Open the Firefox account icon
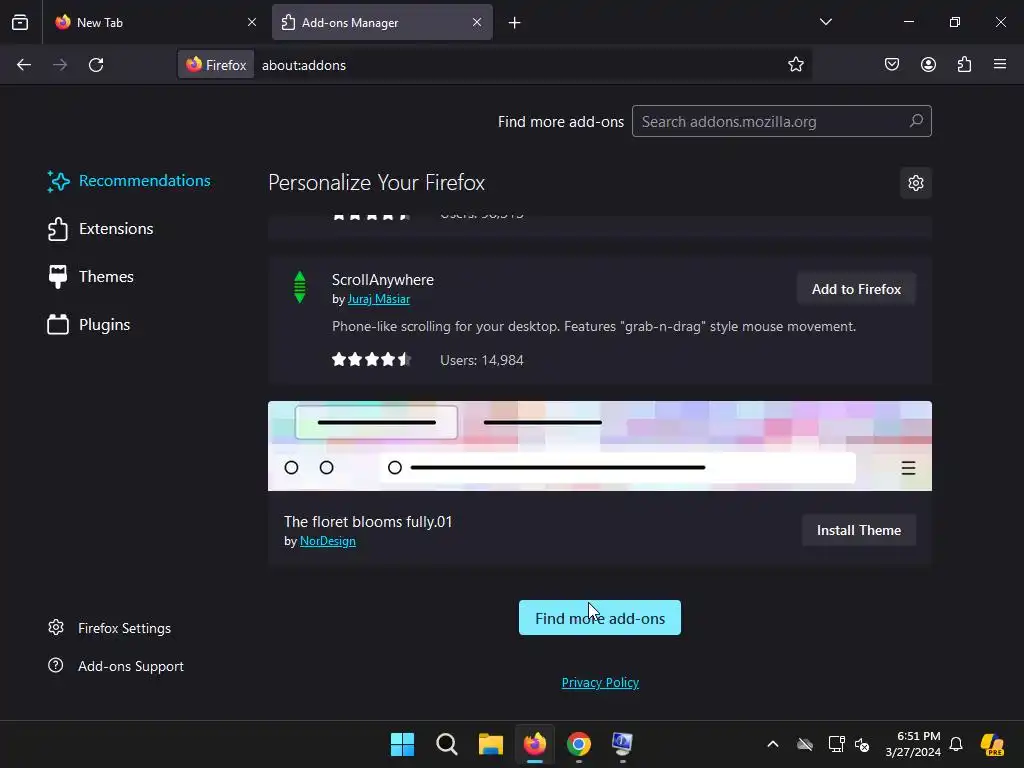The image size is (1024, 768). (928, 64)
